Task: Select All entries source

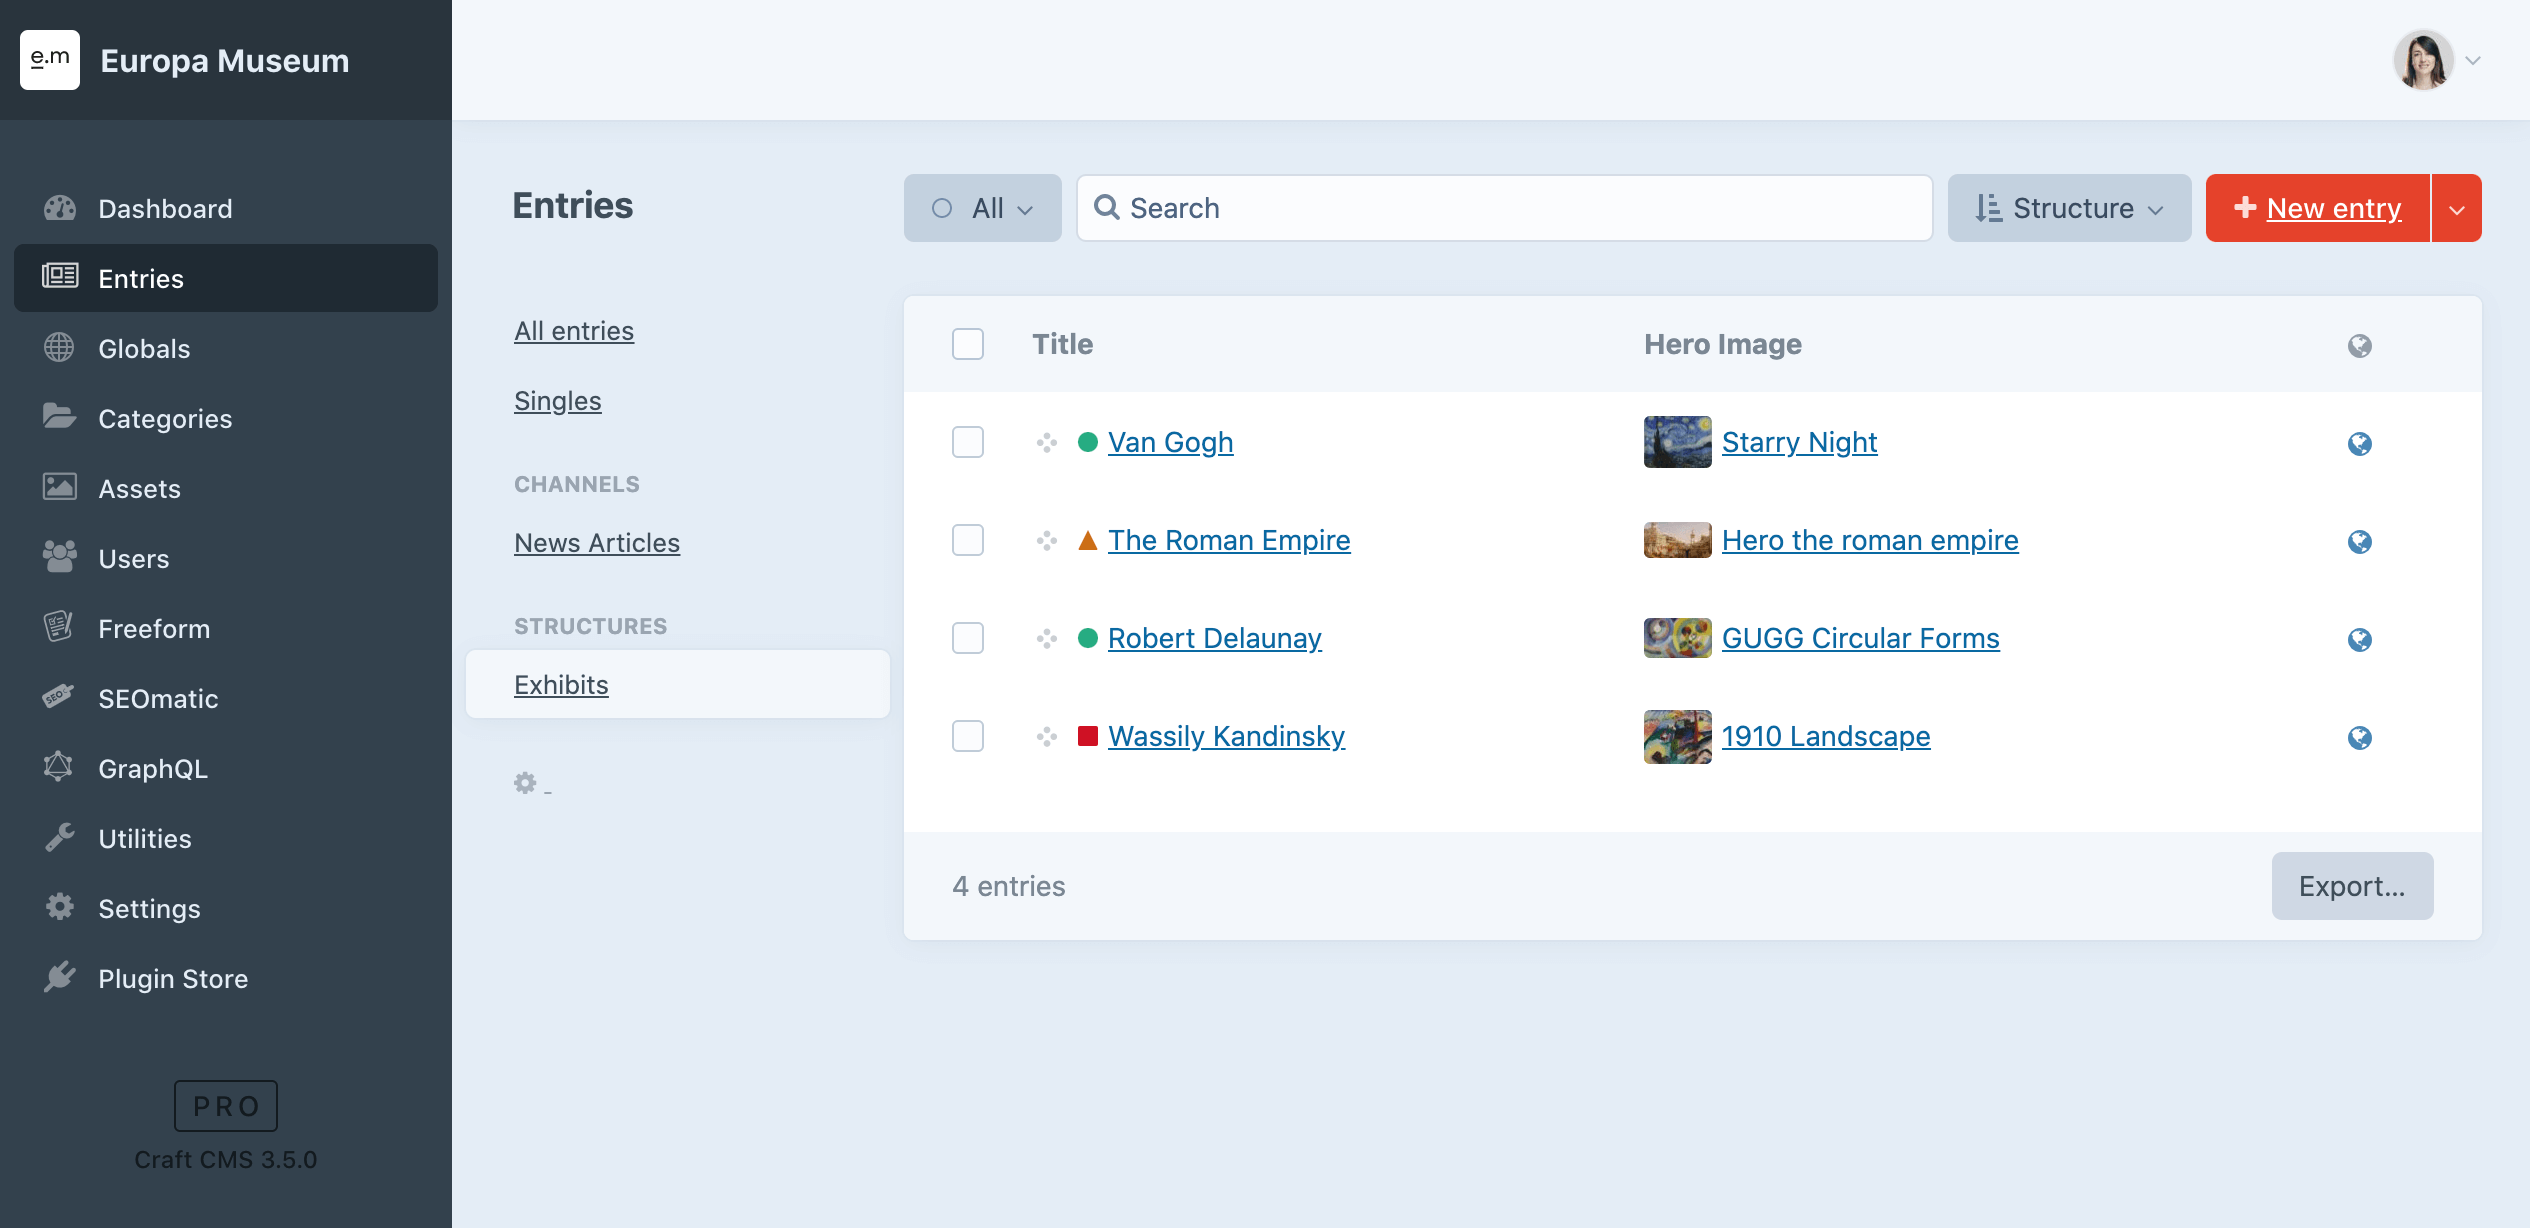Action: click(574, 331)
